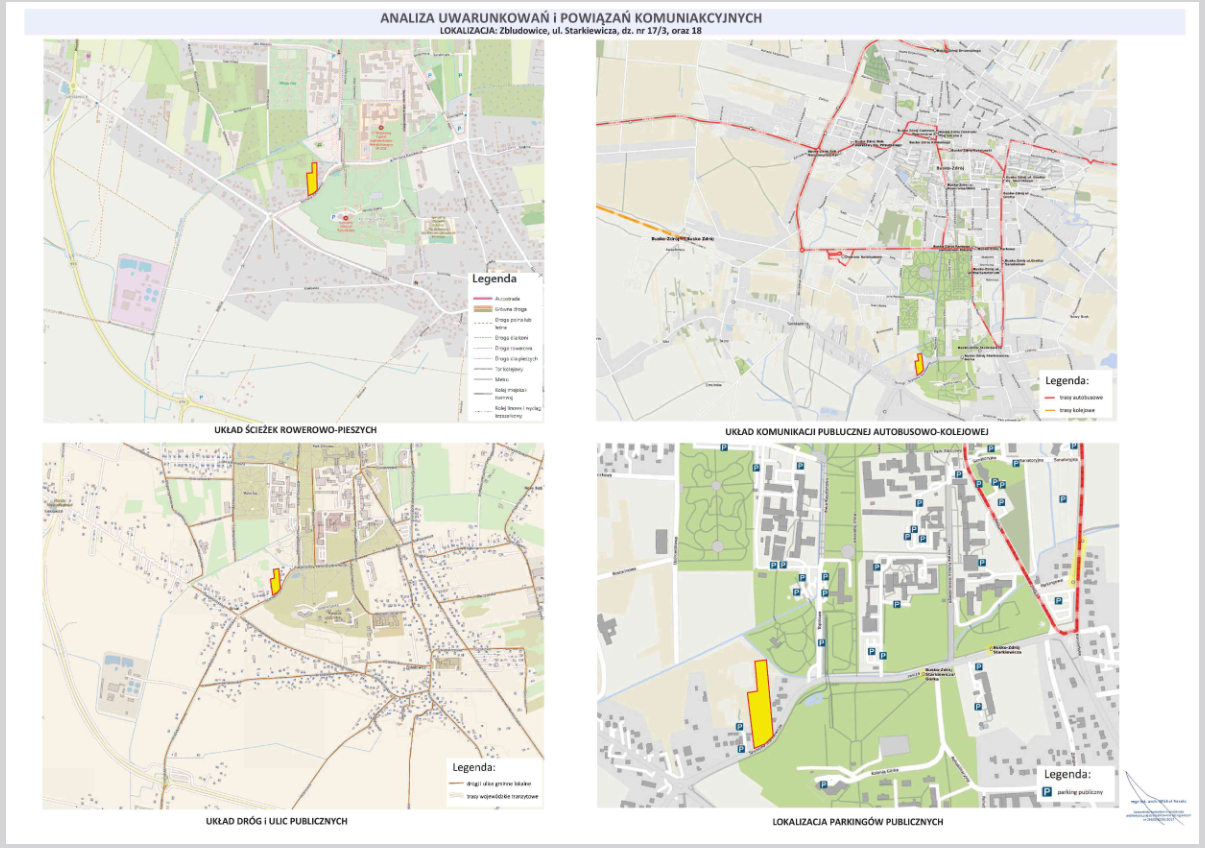Click the red Autostrada line in legend

(482, 299)
